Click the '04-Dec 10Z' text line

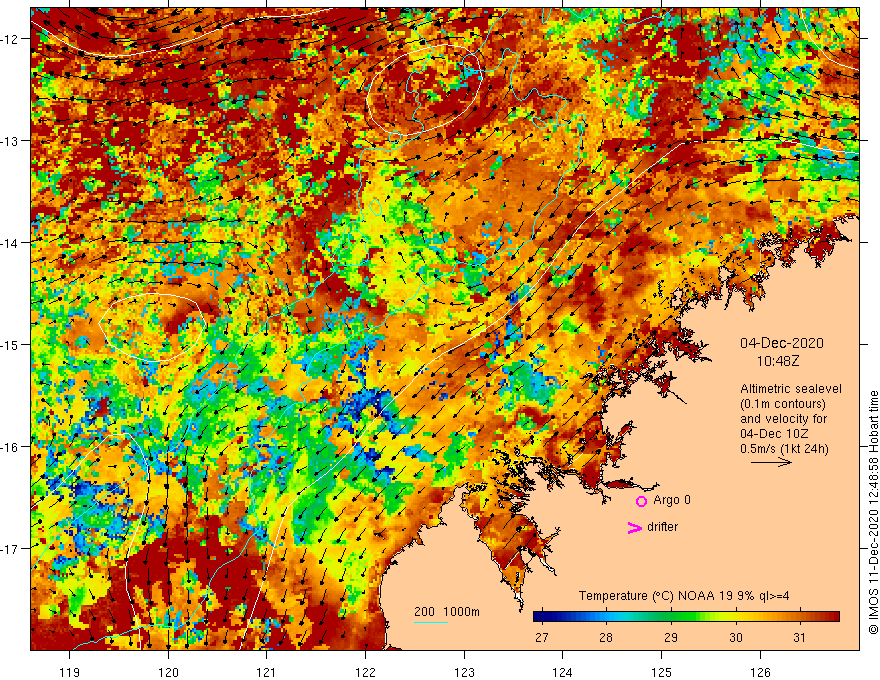coord(776,434)
